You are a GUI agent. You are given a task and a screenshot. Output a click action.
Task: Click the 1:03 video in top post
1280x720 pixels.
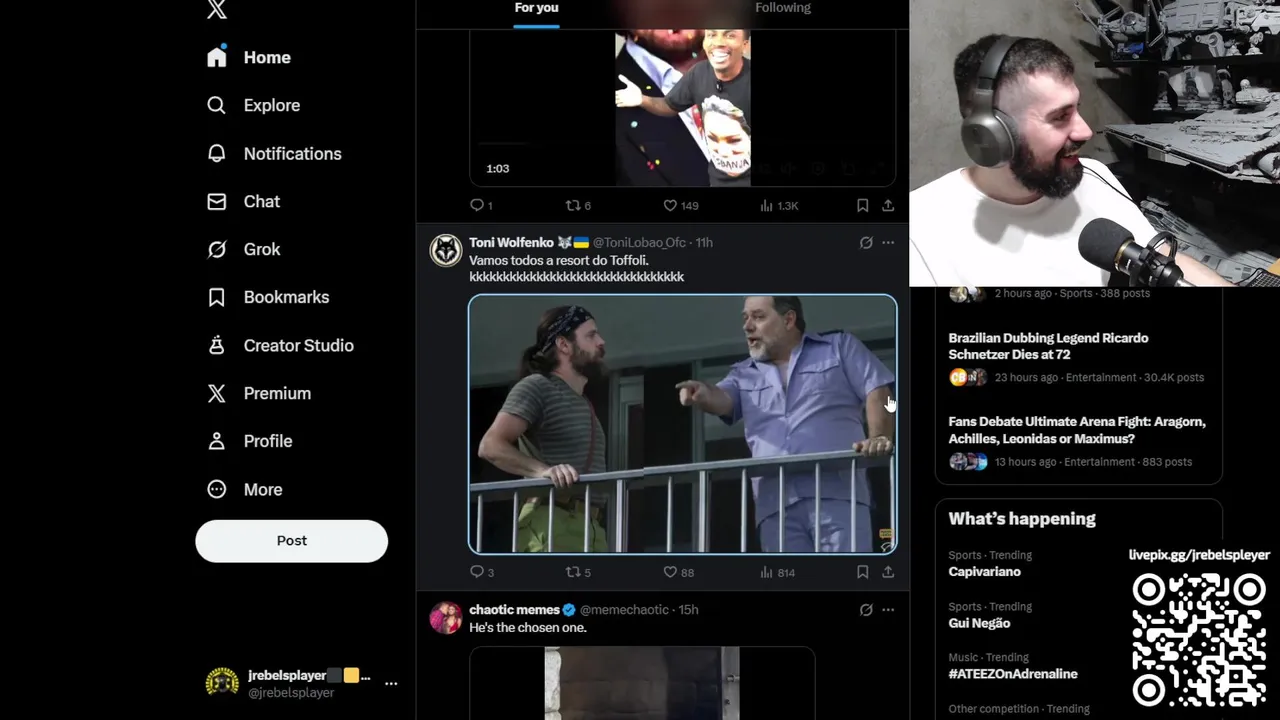tap(683, 108)
